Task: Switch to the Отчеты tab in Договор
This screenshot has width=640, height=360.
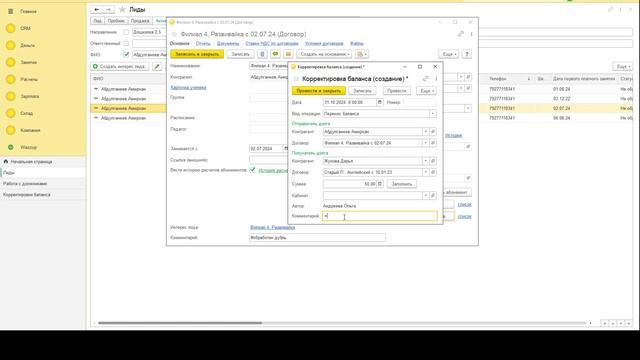Action: pyautogui.click(x=203, y=43)
